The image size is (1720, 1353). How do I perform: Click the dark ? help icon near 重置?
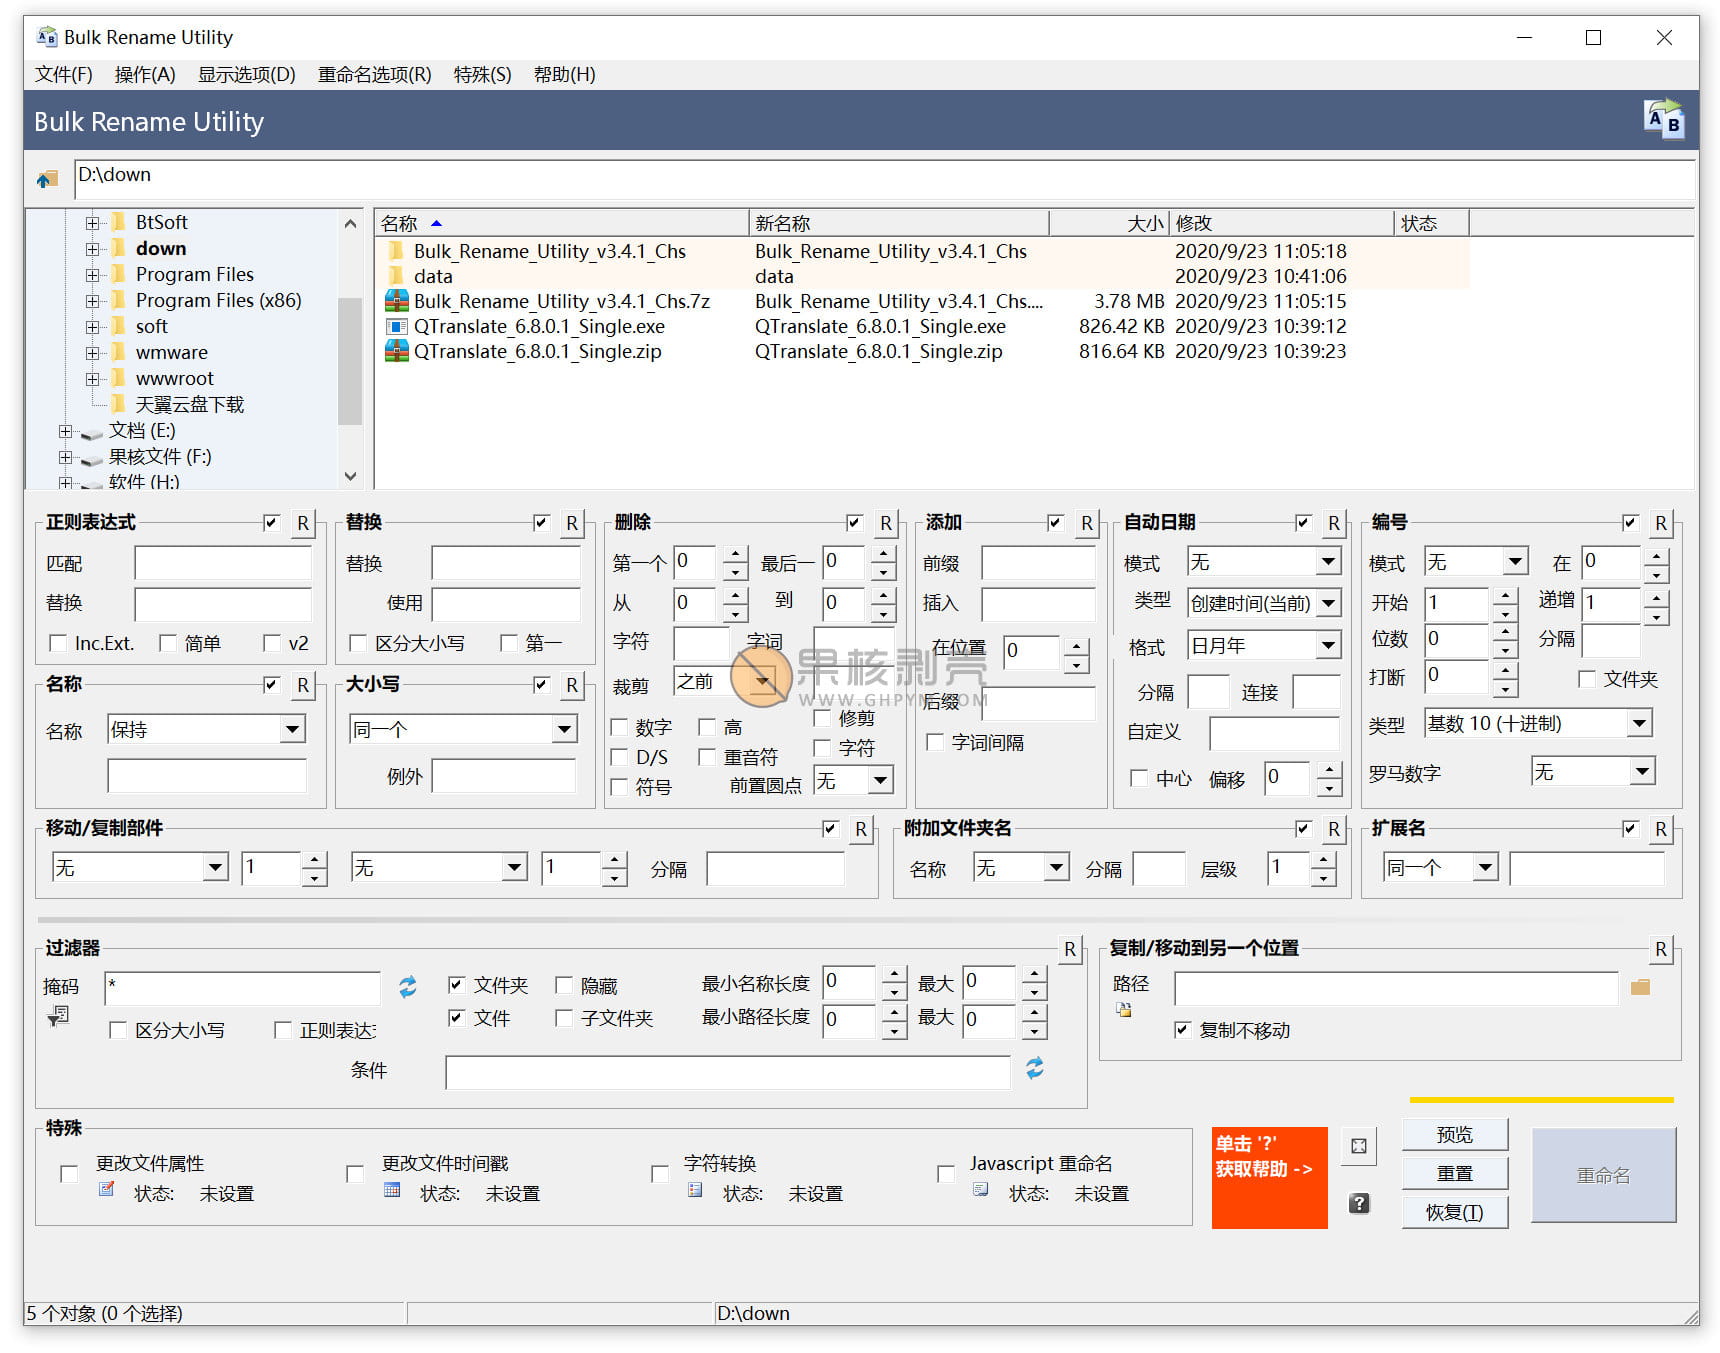1358,1204
